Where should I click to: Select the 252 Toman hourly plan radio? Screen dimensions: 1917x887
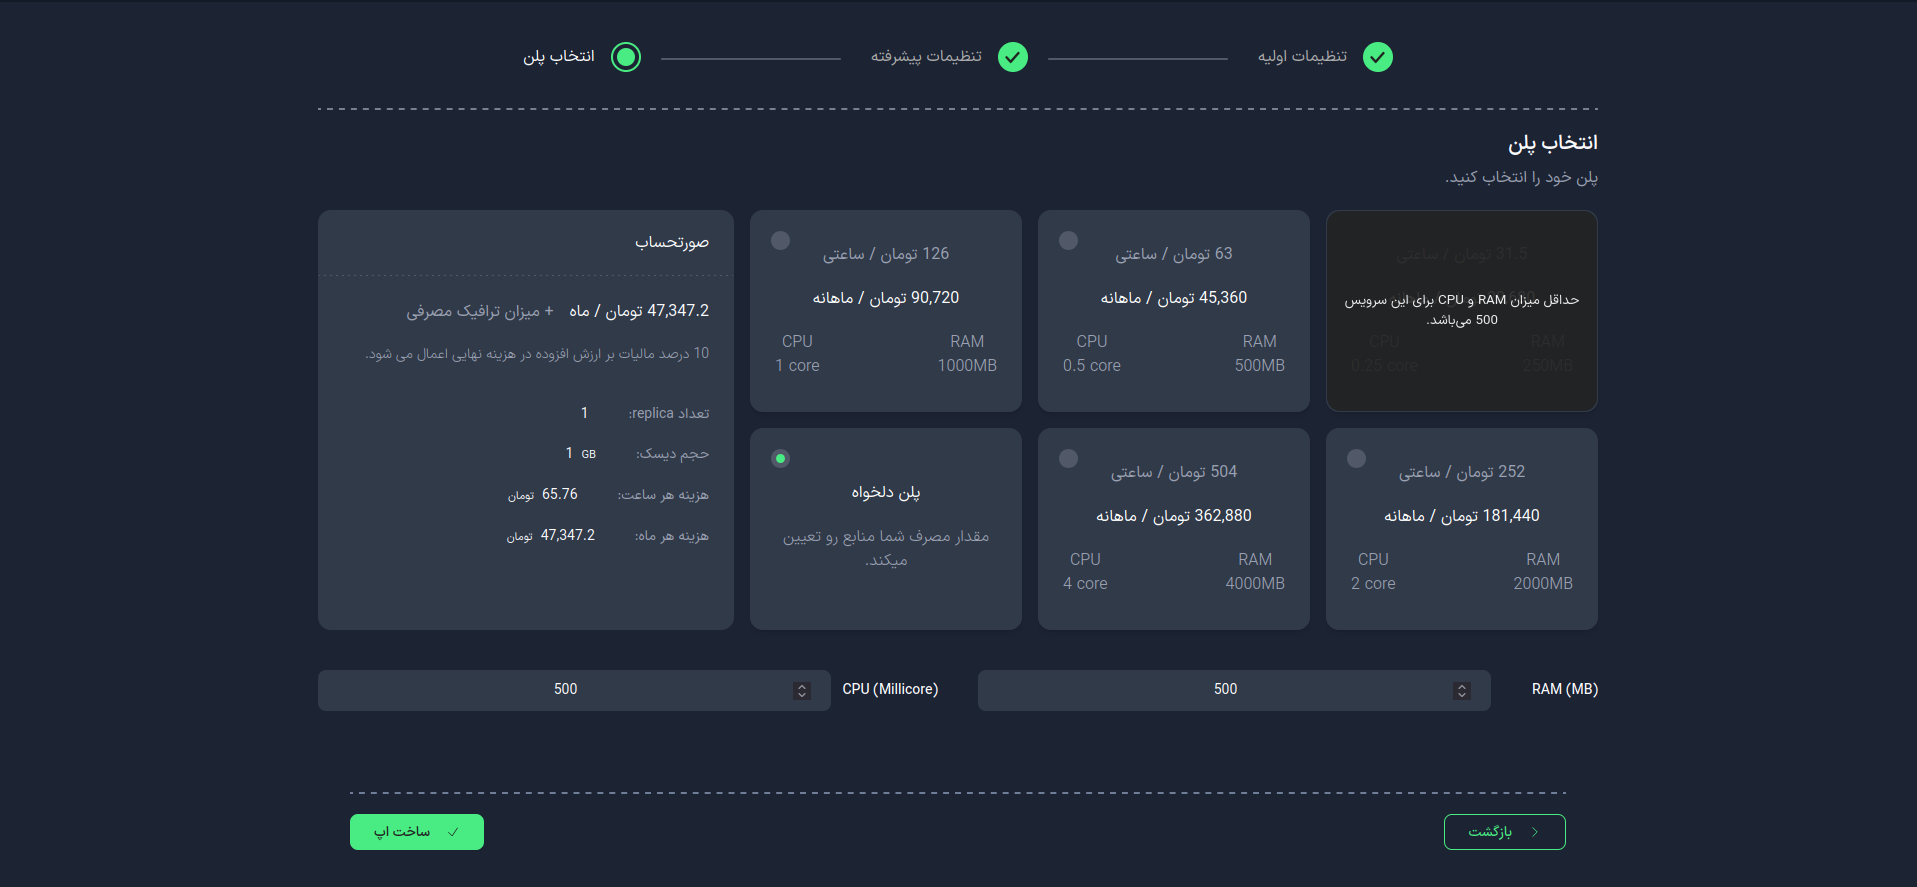[x=1356, y=459]
